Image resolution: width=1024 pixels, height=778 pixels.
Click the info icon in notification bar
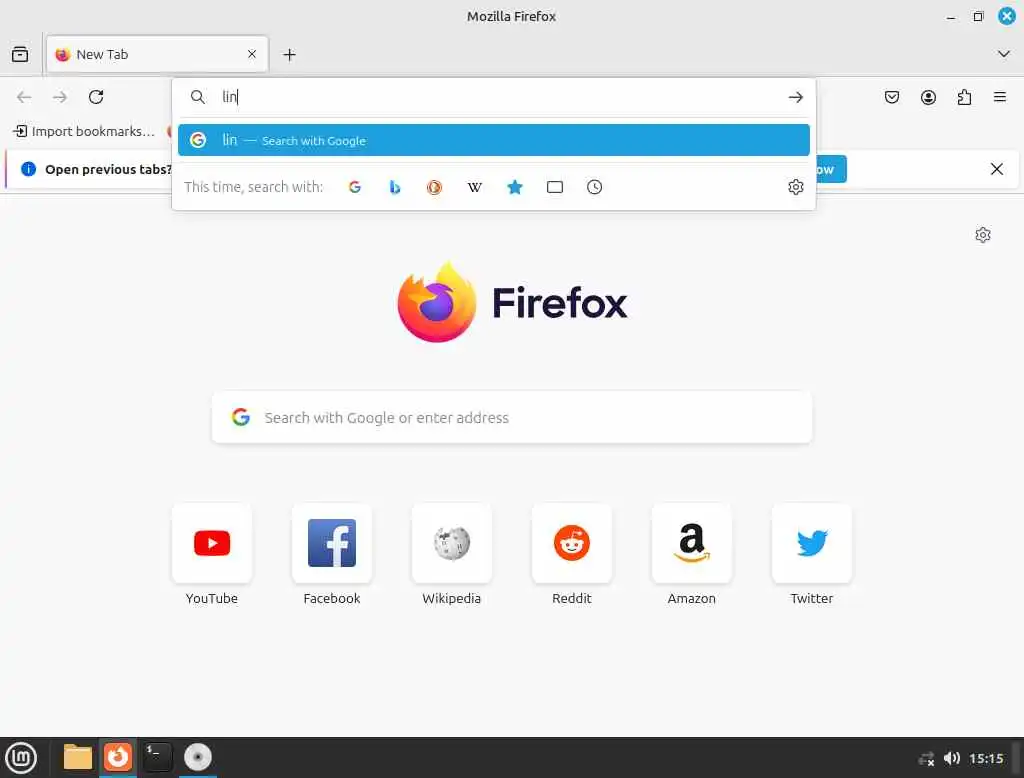(28, 169)
